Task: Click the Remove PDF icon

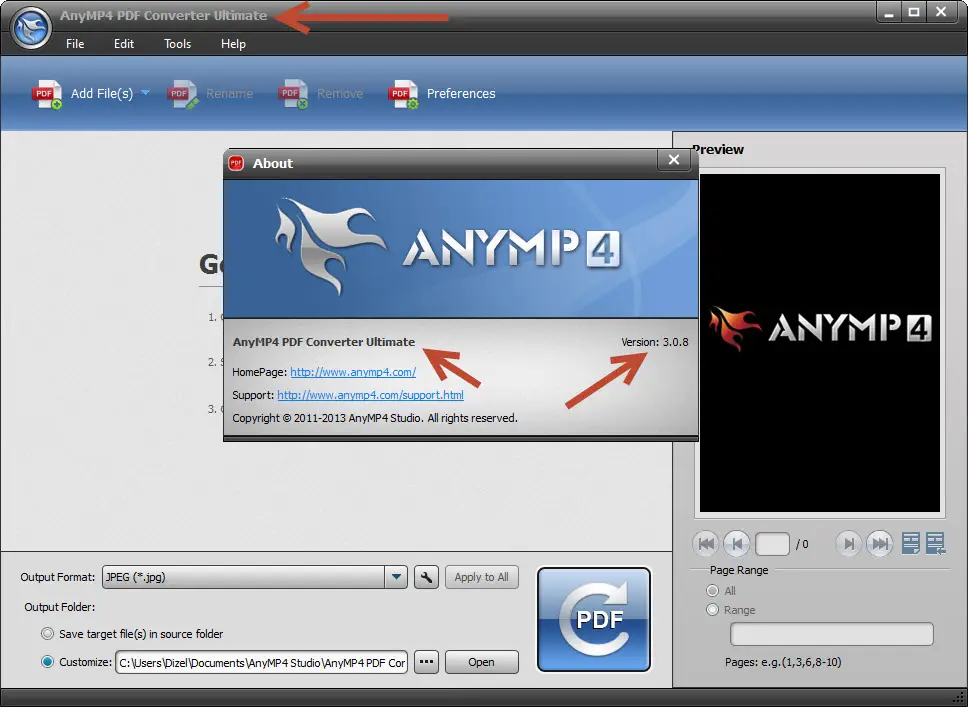Action: (x=293, y=94)
